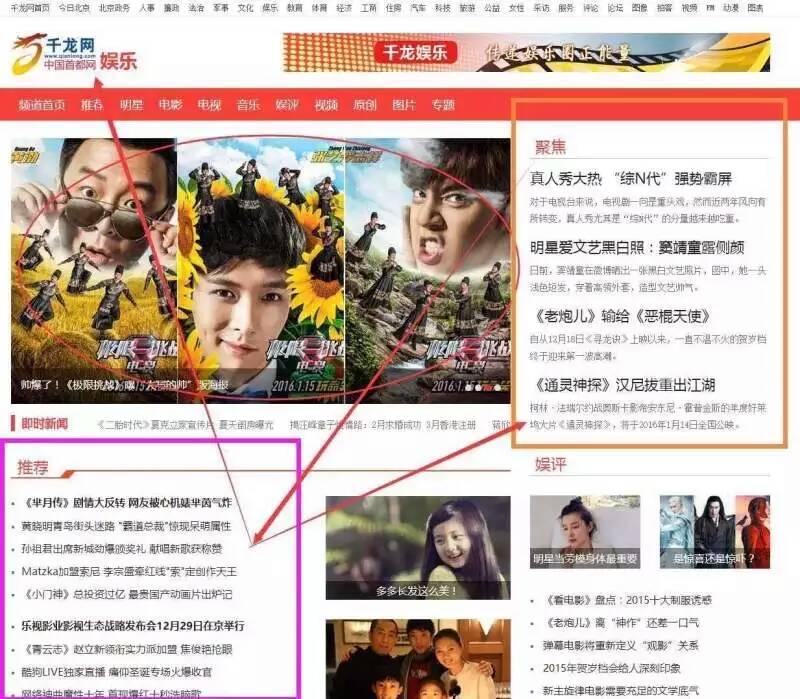Select 推荐 in the red menu bar

click(92, 105)
